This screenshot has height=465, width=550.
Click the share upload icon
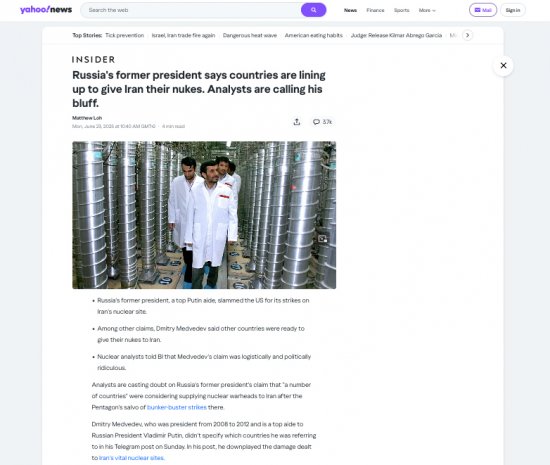(x=297, y=122)
